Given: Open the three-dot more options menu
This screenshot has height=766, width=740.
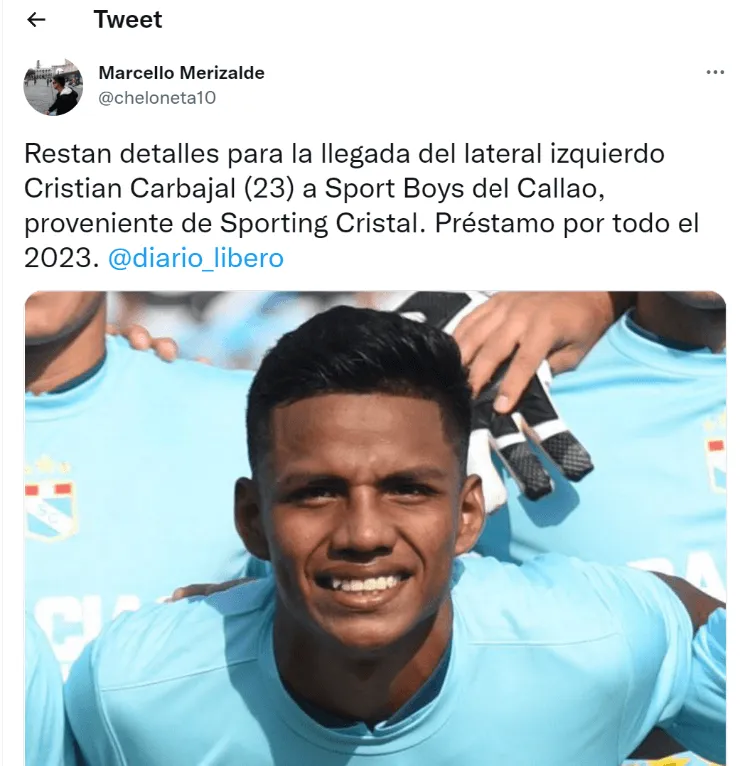Looking at the screenshot, I should 715,72.
